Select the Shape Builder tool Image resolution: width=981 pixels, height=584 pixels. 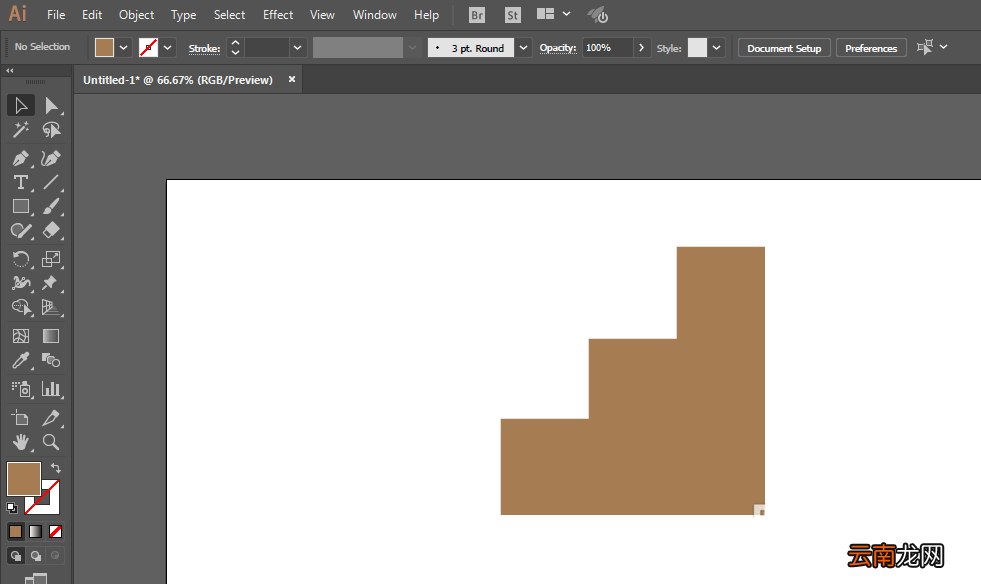21,307
